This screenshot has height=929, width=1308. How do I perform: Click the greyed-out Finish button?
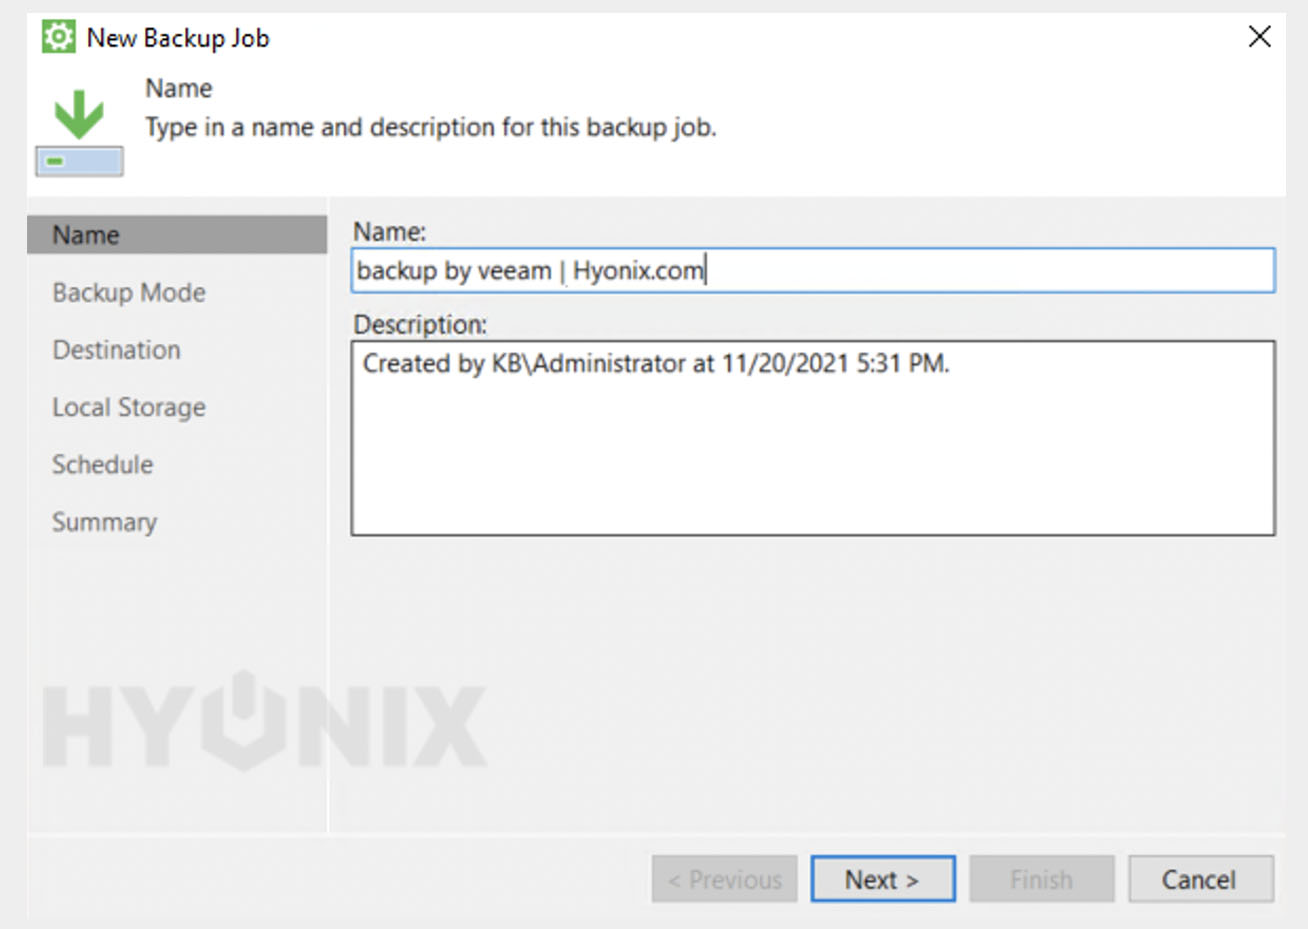click(x=1041, y=880)
